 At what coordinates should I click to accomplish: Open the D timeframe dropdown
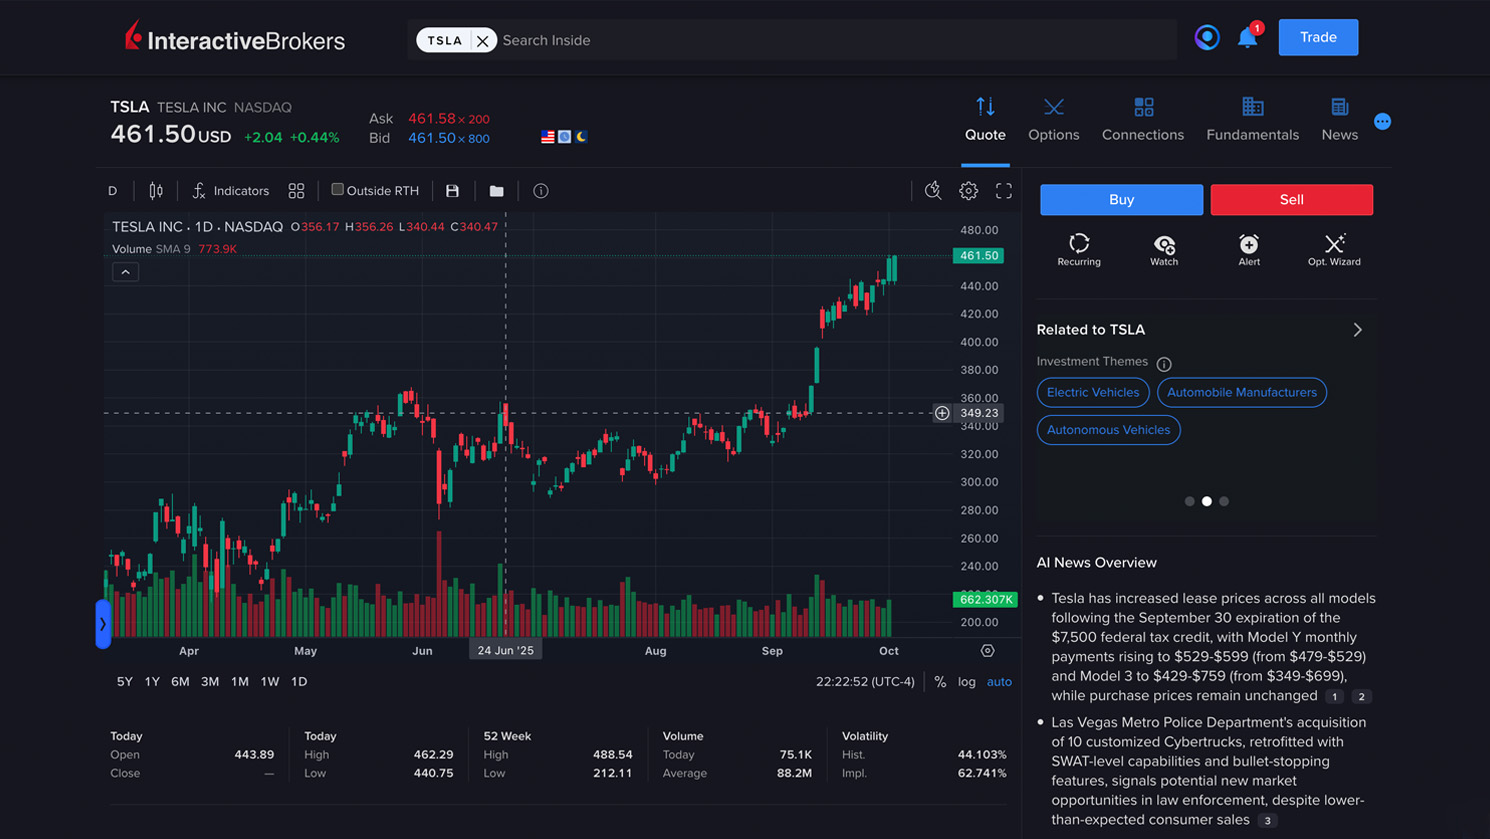(x=113, y=190)
